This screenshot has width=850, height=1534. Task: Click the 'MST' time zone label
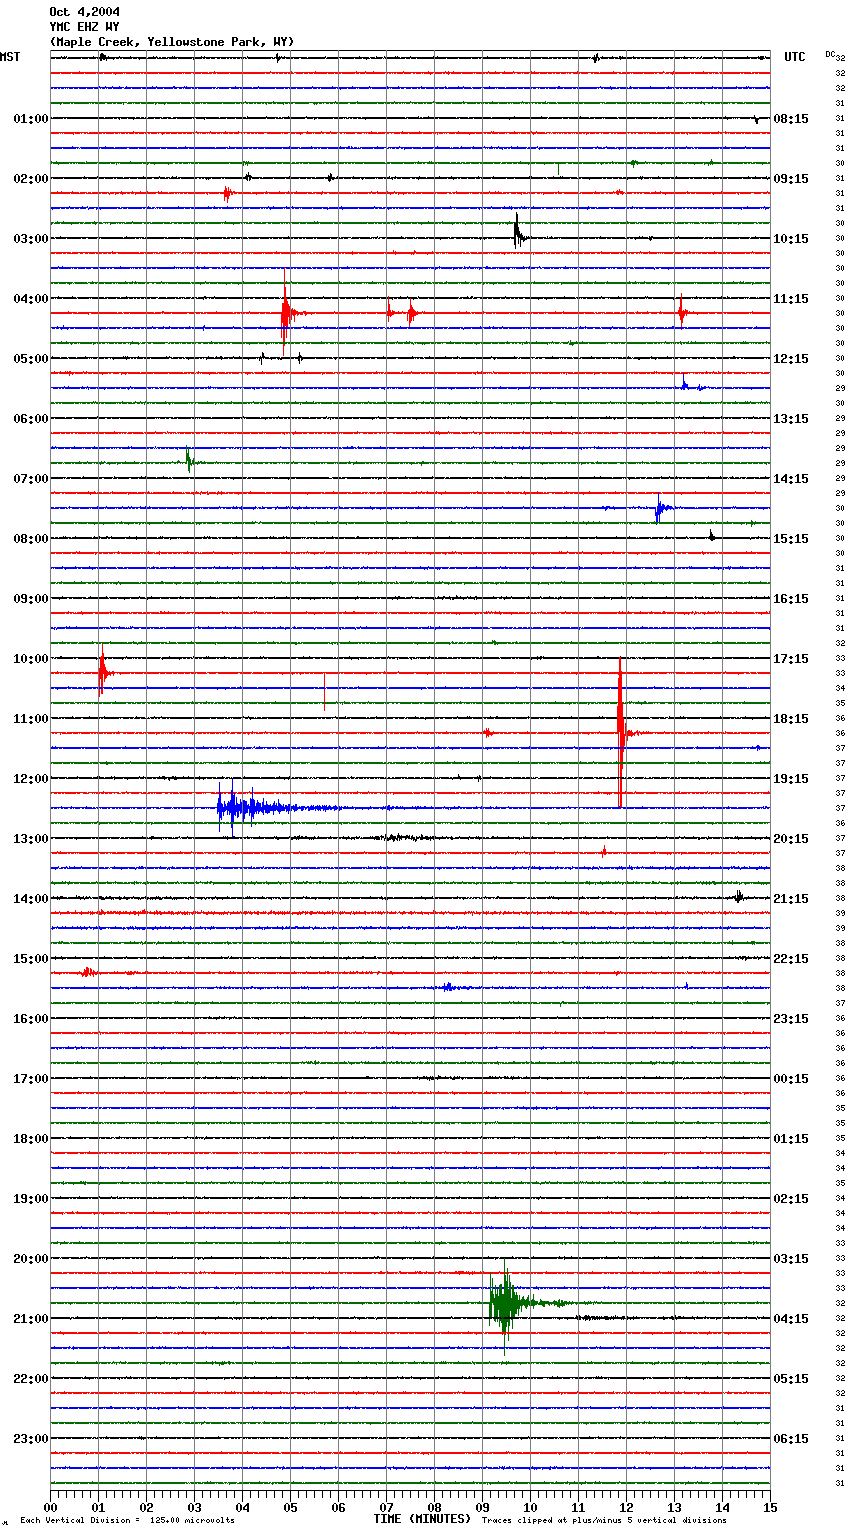coord(10,57)
